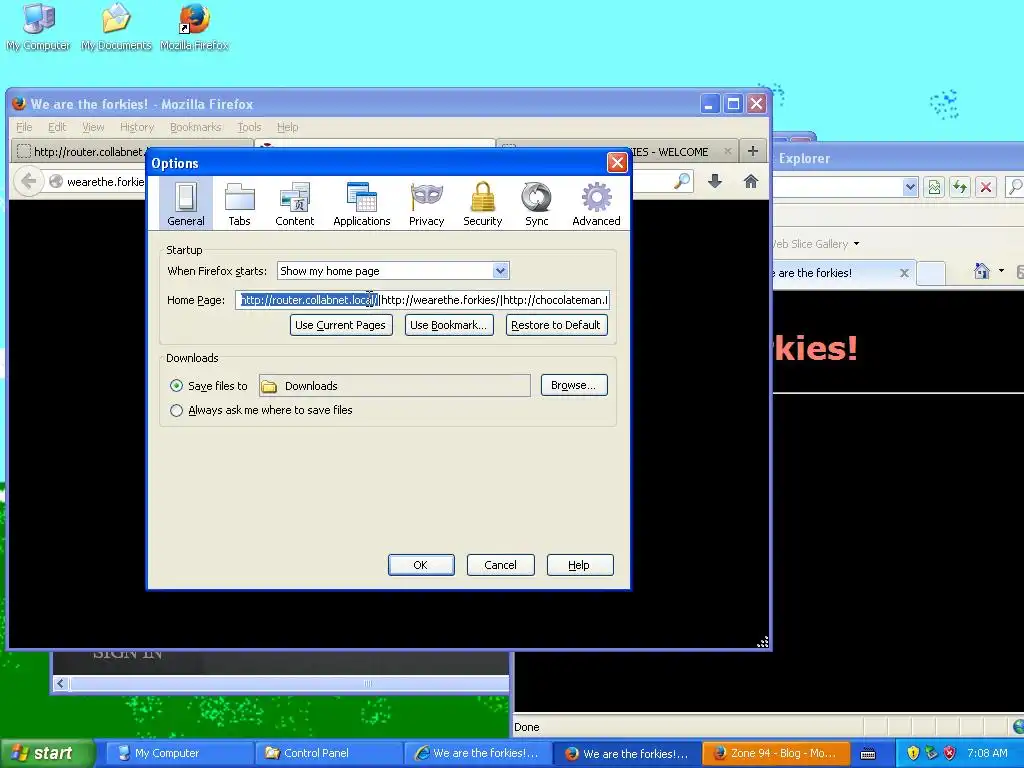Open a new Firefox tab with plus

753,151
